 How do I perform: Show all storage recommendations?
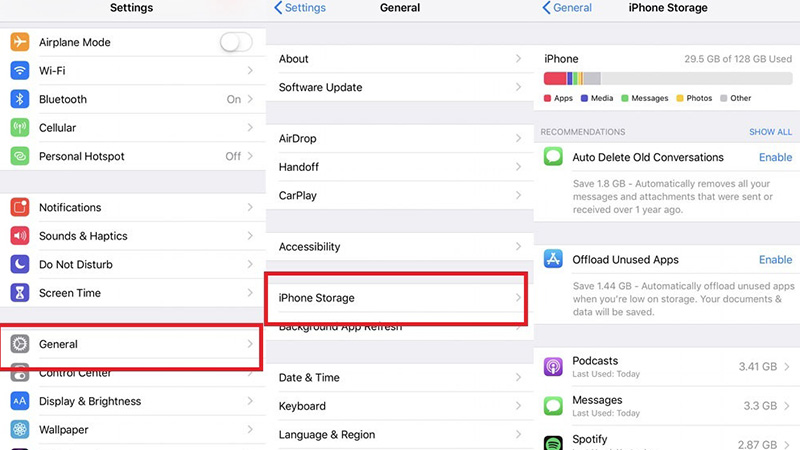[770, 132]
